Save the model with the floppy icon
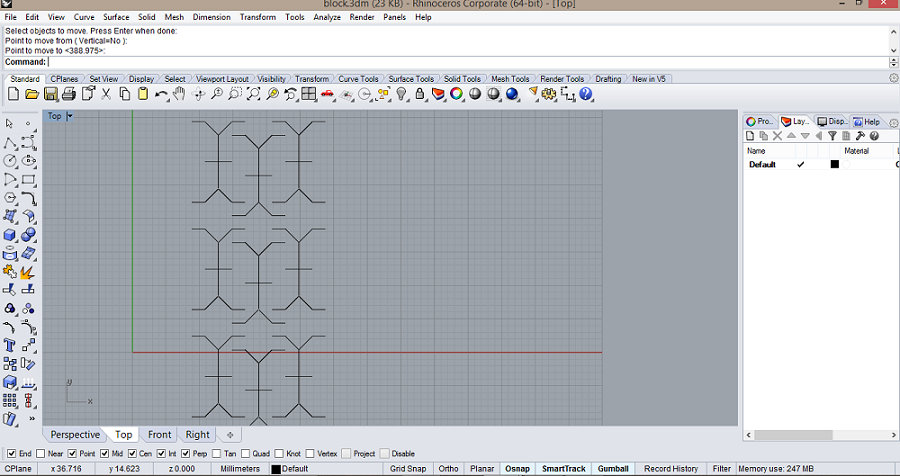 (x=51, y=94)
